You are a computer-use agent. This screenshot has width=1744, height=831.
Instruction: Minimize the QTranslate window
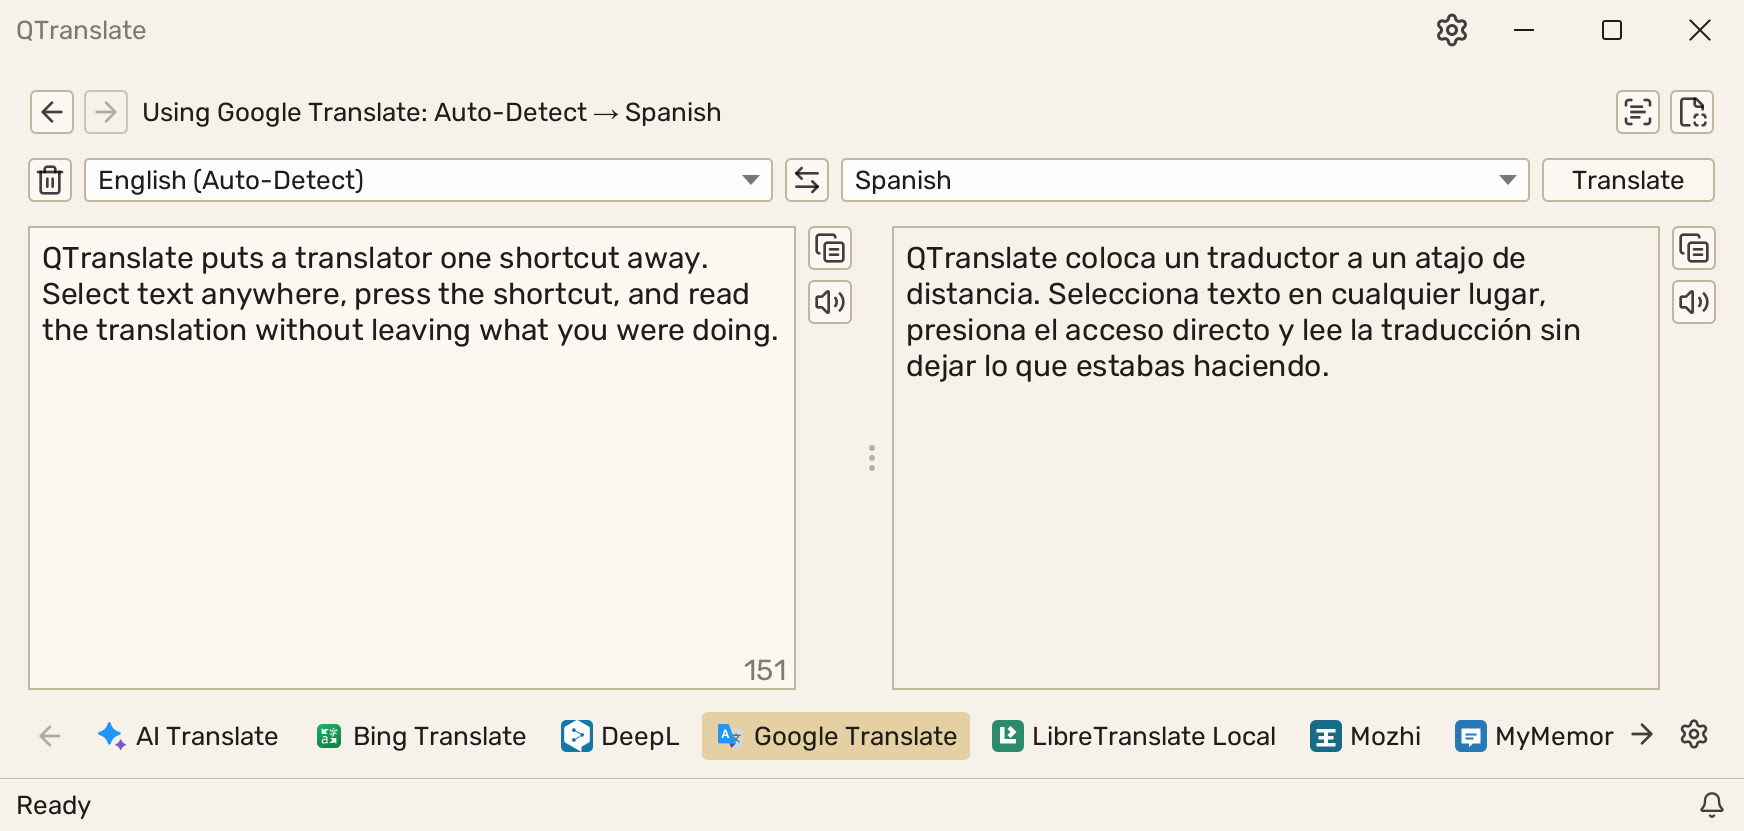click(1524, 30)
